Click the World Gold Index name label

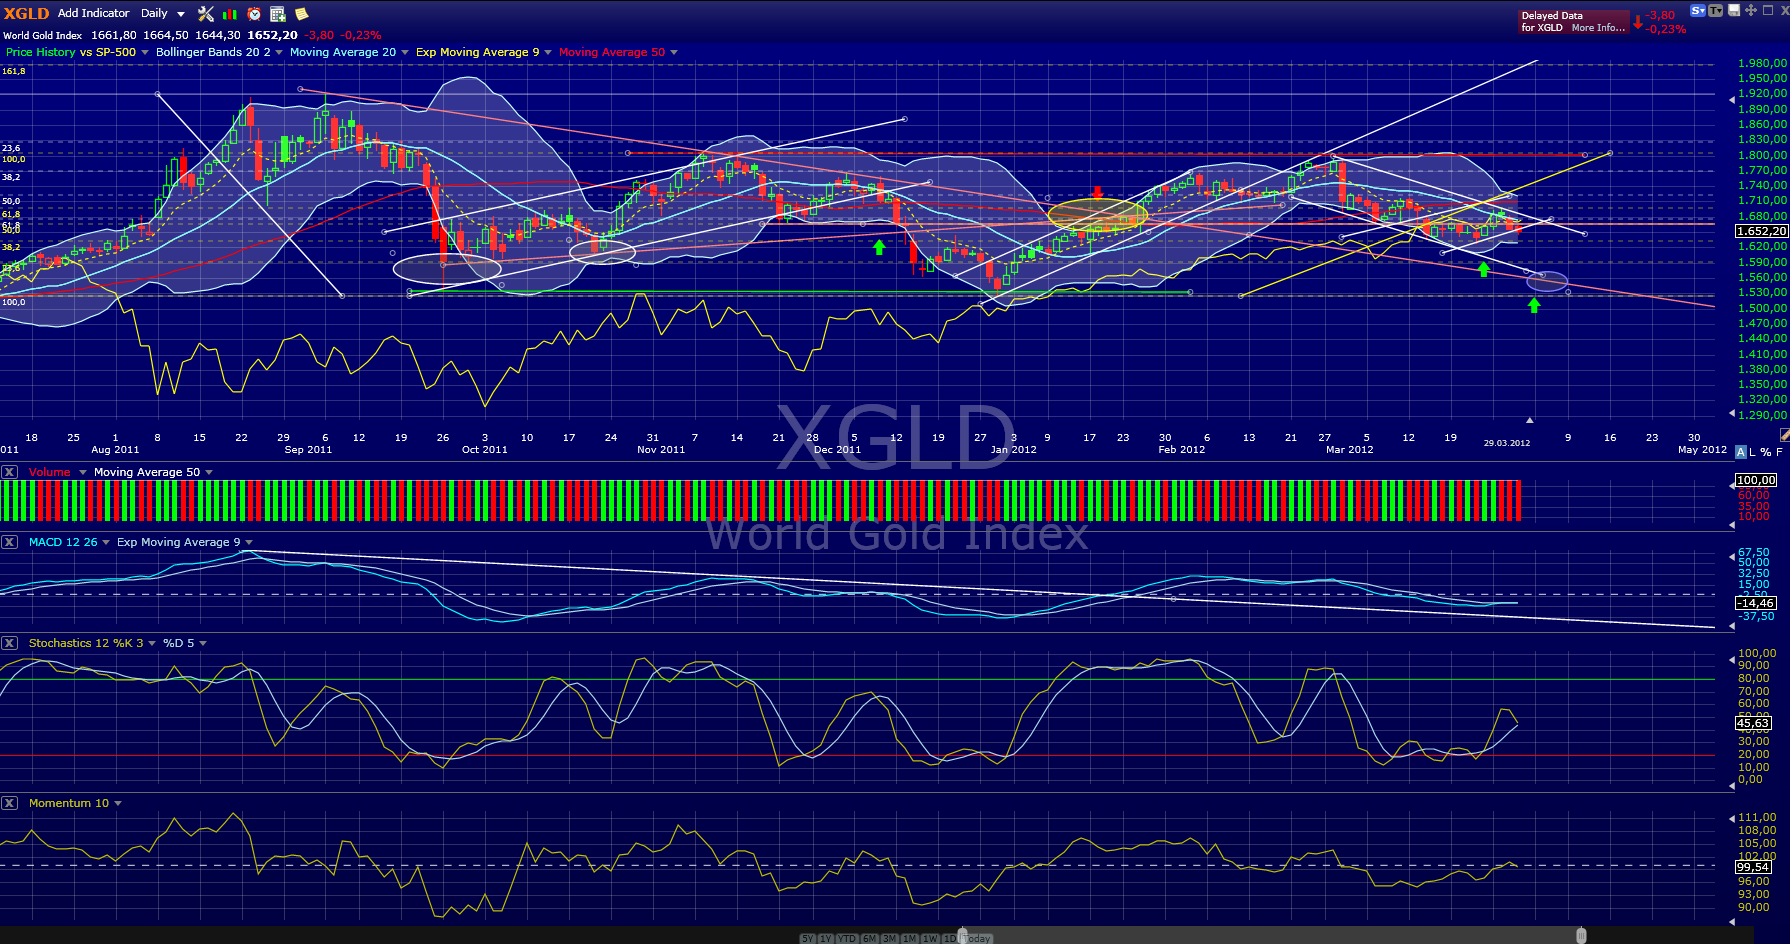(43, 35)
